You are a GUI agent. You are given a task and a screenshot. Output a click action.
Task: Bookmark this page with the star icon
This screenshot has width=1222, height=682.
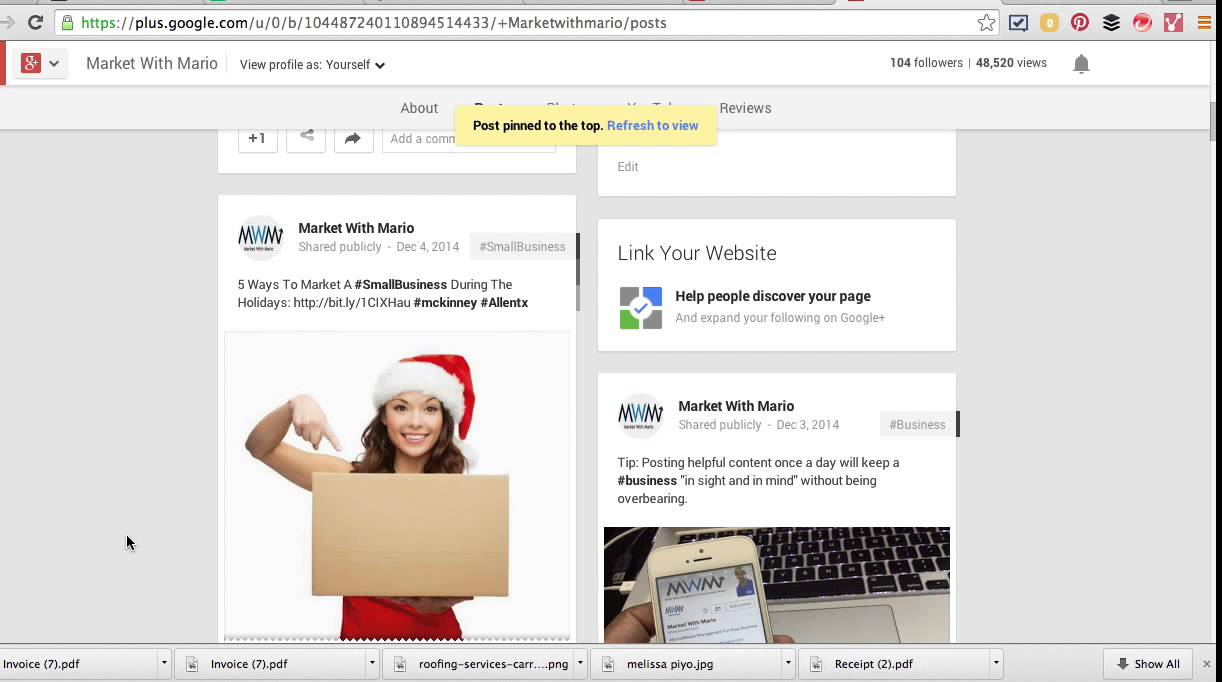click(986, 22)
